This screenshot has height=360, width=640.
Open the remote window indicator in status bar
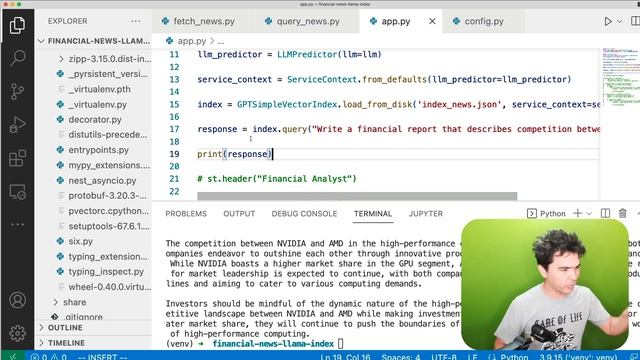point(13,356)
